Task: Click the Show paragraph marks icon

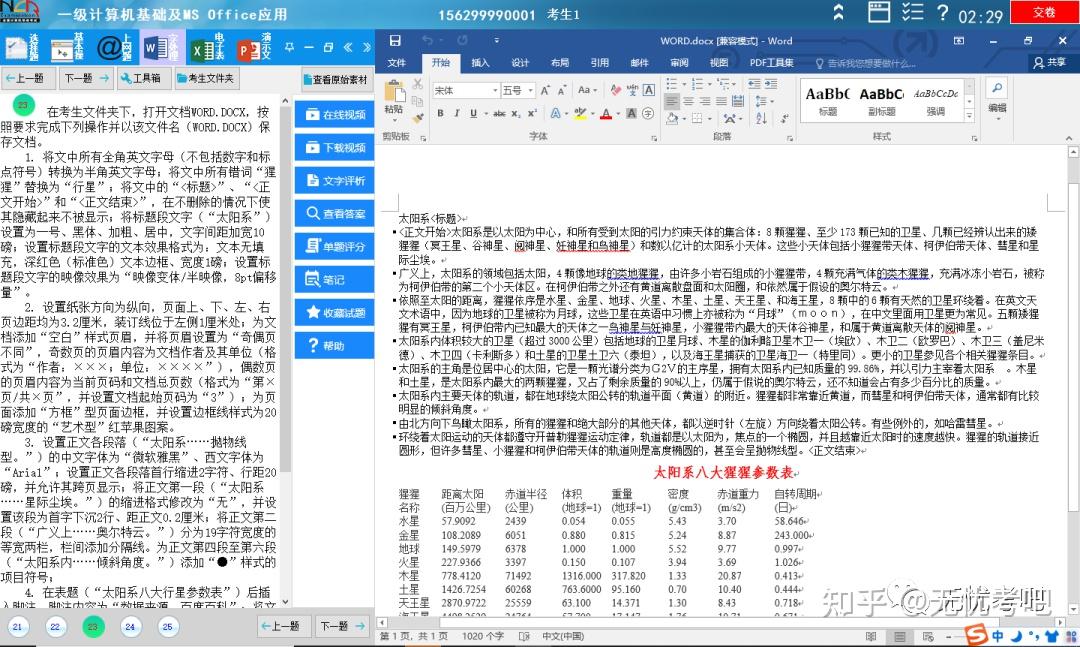Action: (x=785, y=119)
